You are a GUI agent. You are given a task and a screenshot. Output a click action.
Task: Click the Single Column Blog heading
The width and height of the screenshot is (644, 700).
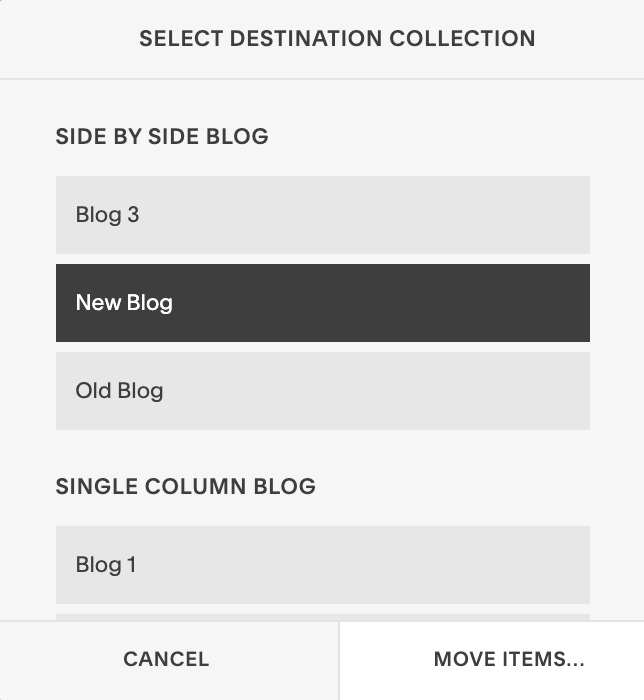pyautogui.click(x=186, y=486)
